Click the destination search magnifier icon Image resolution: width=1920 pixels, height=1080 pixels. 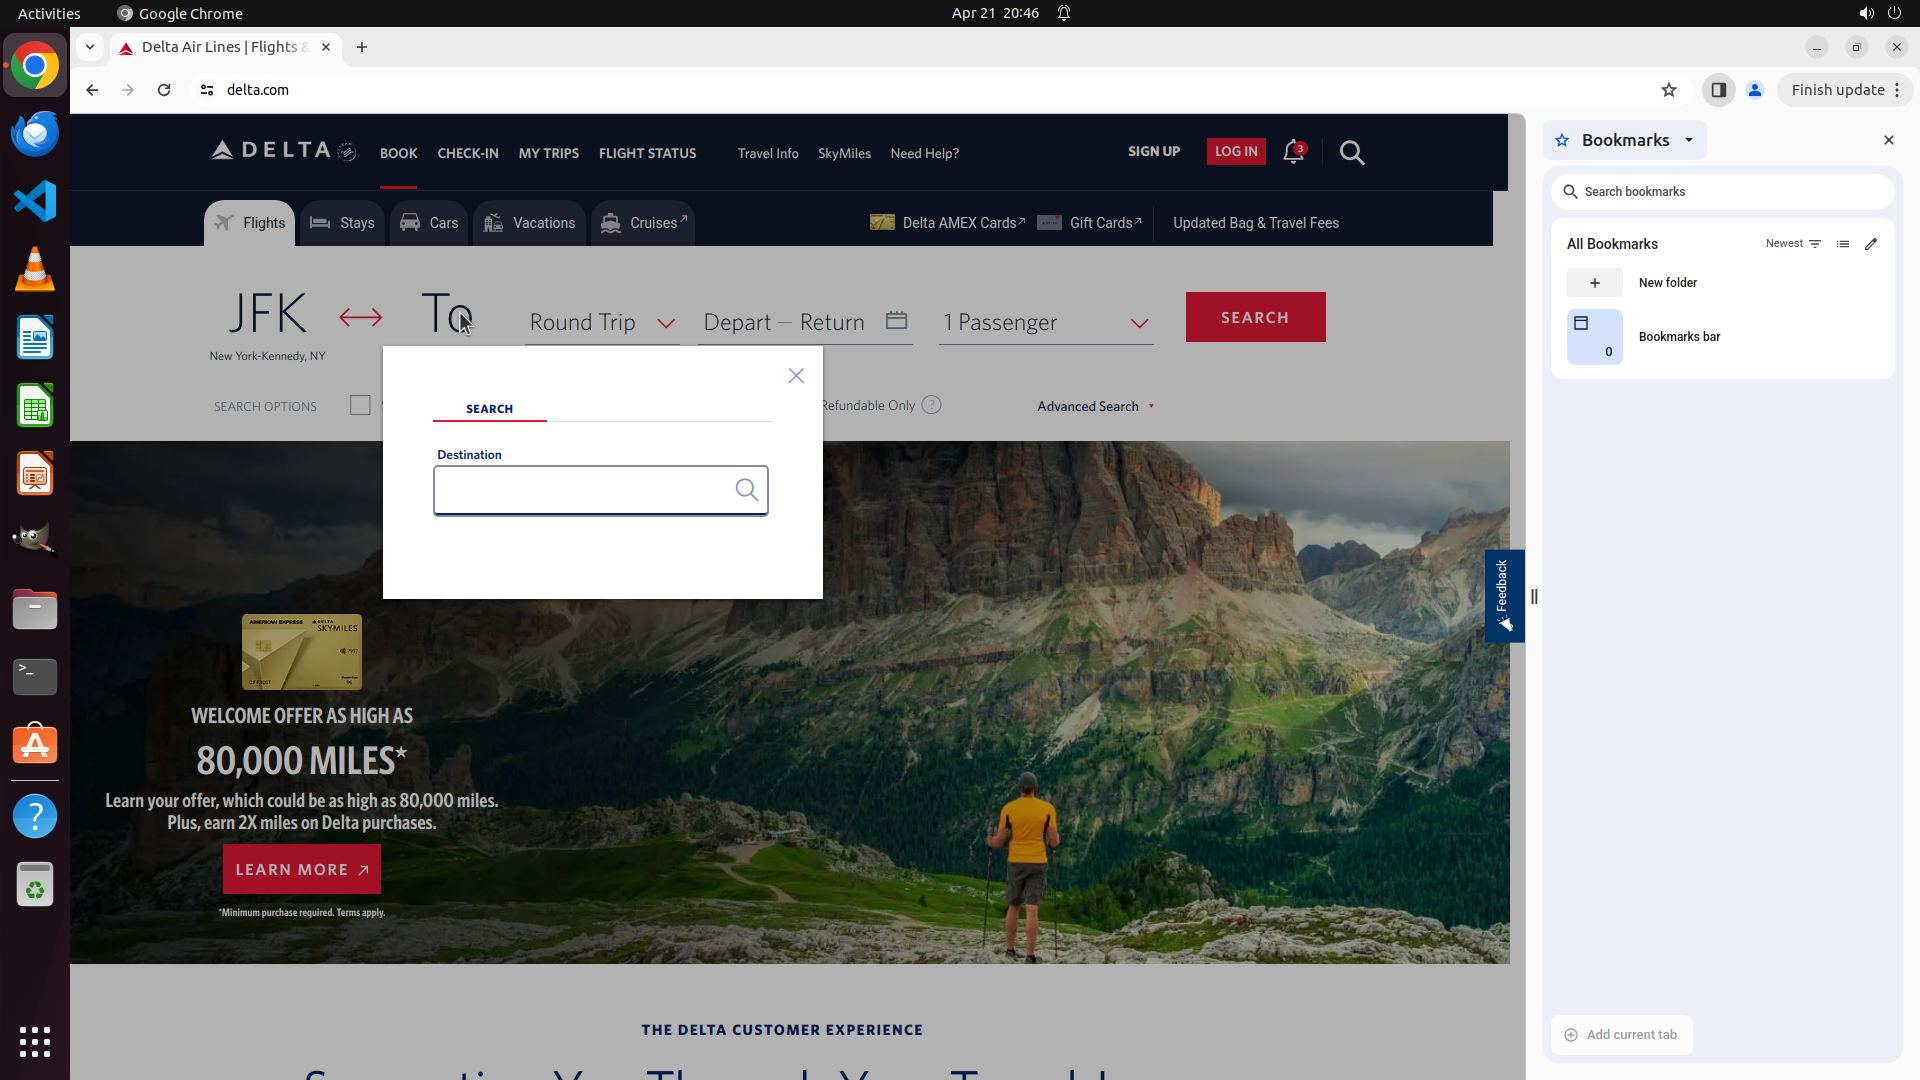[746, 490]
